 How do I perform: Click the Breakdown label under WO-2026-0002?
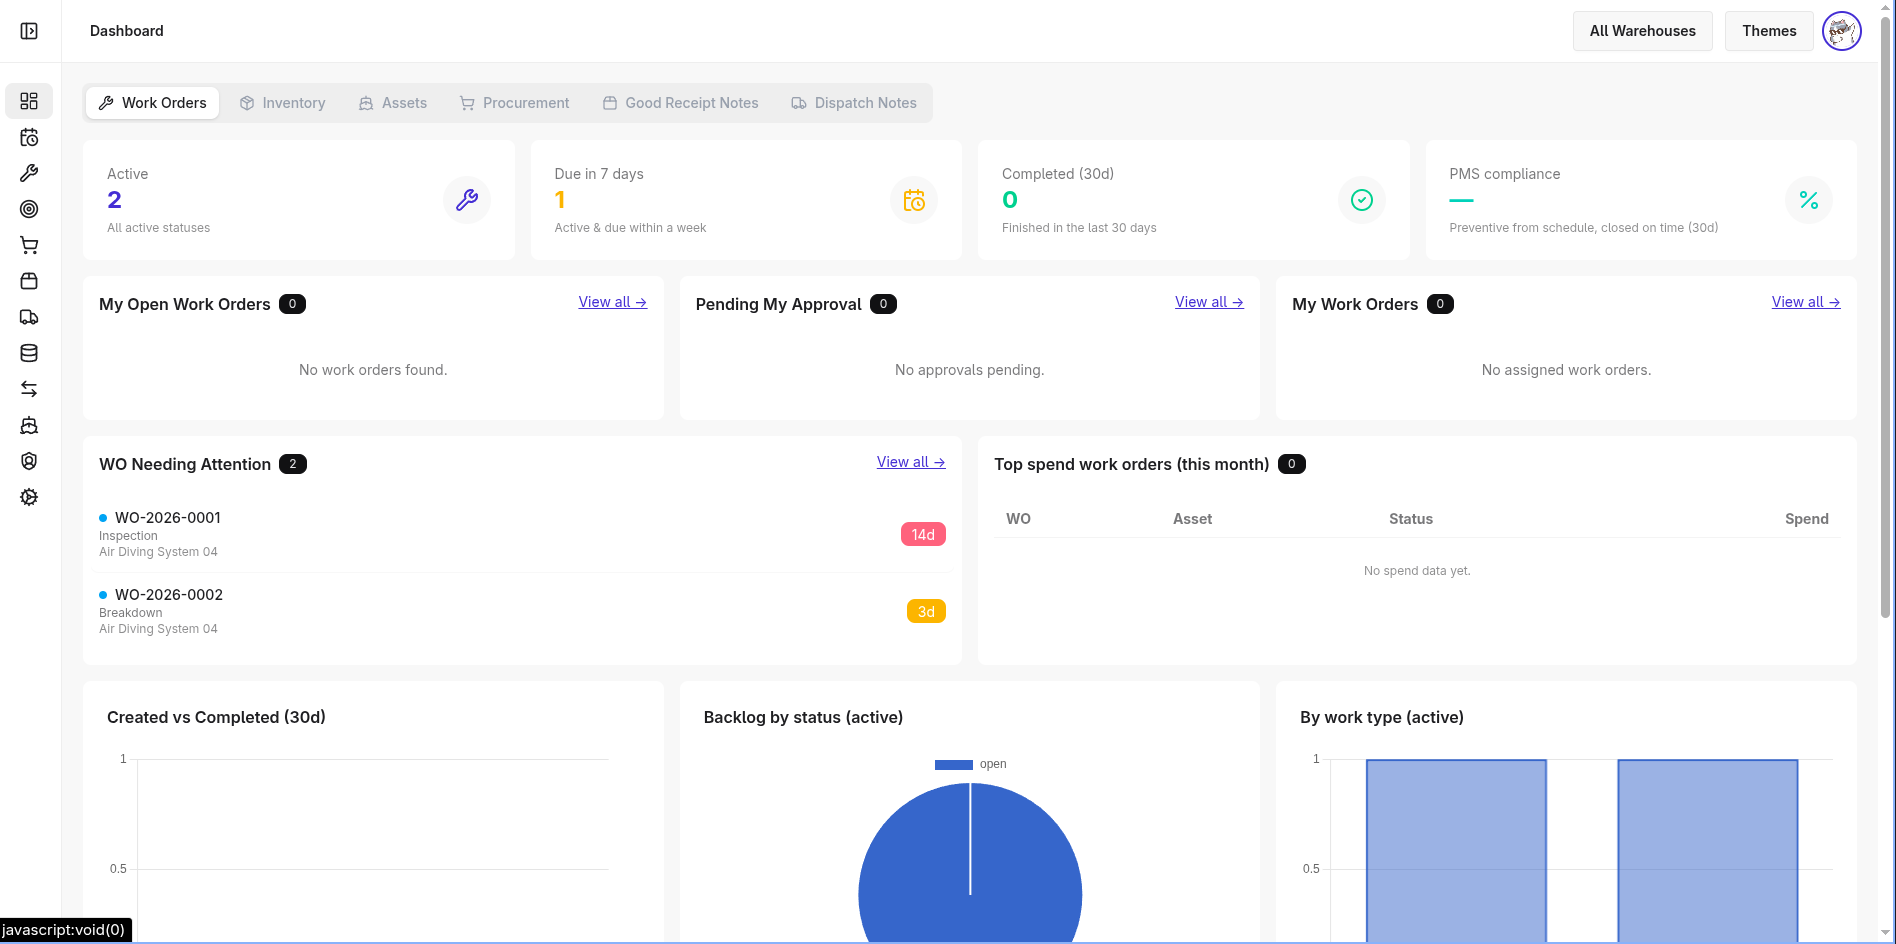click(x=130, y=613)
